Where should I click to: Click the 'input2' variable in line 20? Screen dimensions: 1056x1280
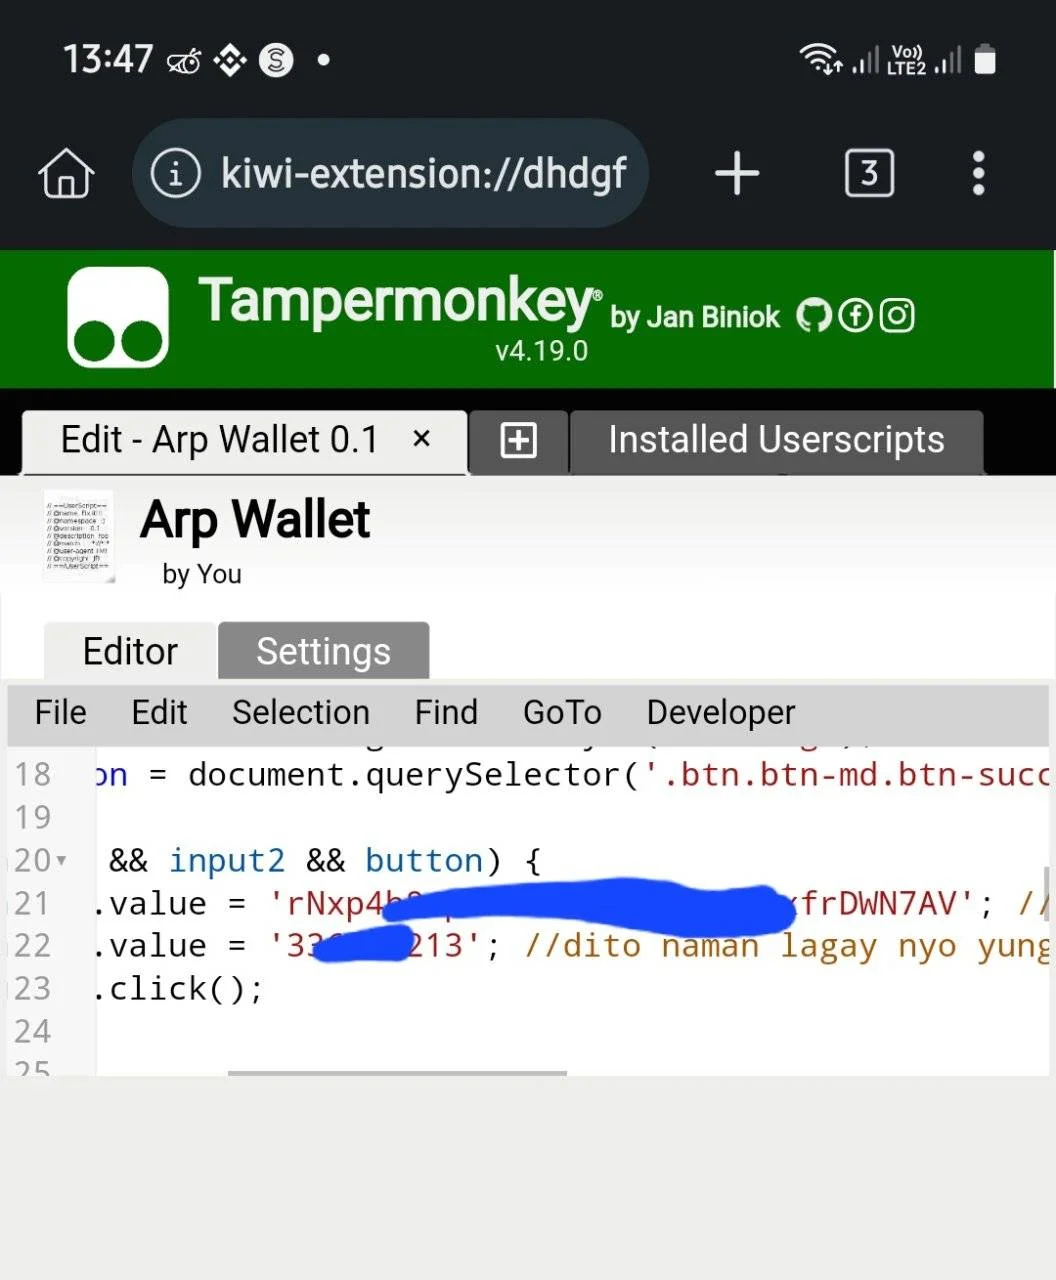226,861
